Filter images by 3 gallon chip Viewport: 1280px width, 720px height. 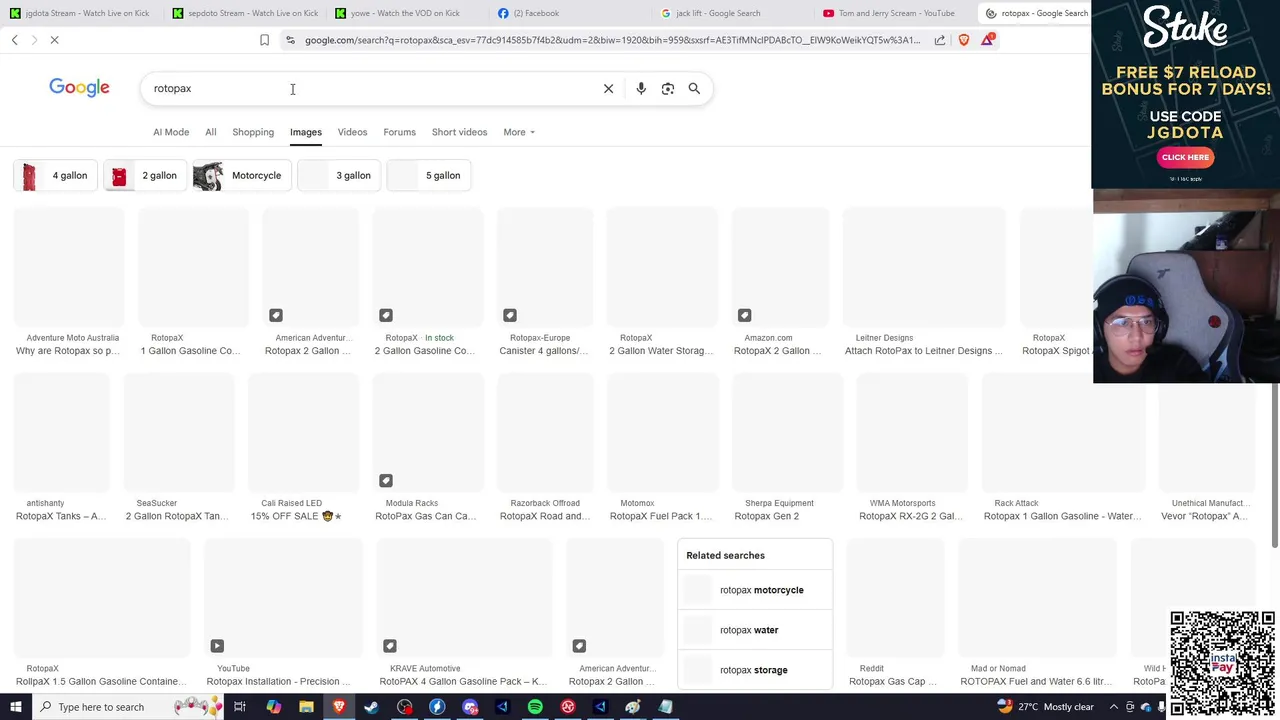click(339, 175)
